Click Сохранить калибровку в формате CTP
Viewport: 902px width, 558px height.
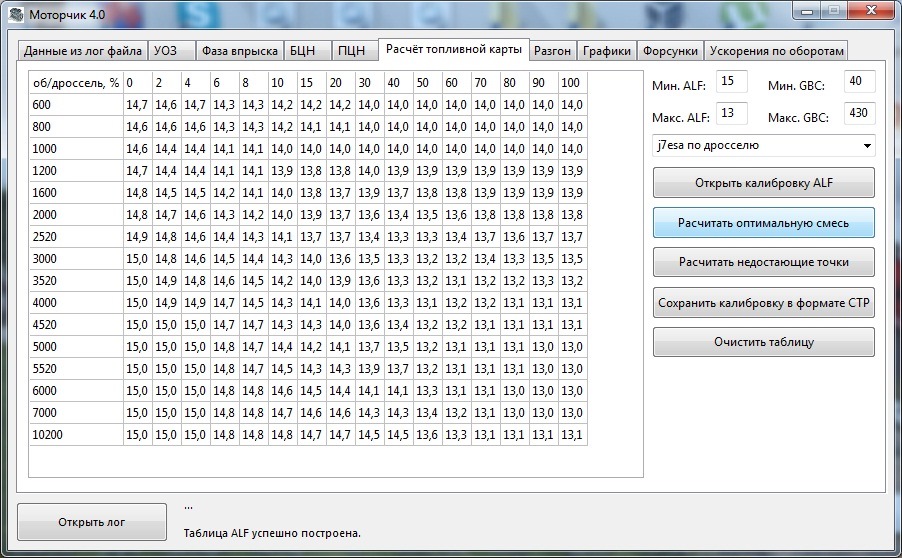pyautogui.click(x=764, y=303)
